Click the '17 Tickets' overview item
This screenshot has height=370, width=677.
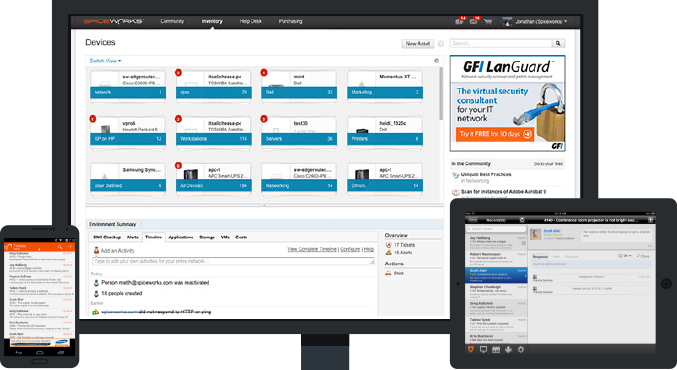pyautogui.click(x=400, y=245)
